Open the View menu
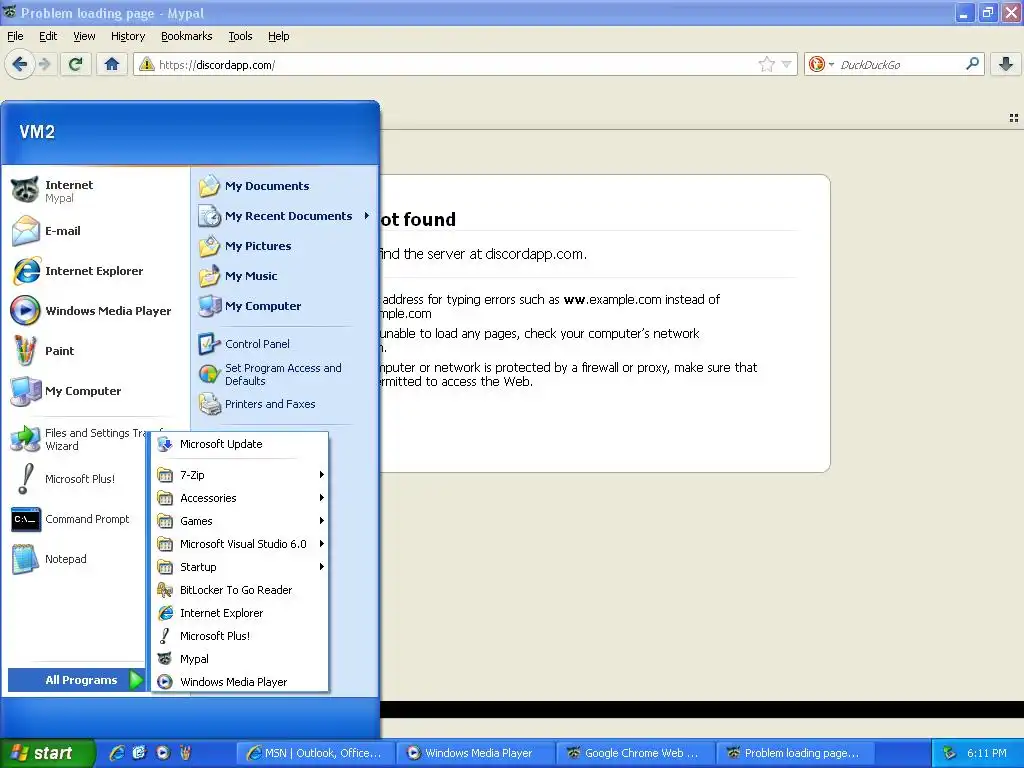Screen dimensions: 1024x768 [x=84, y=37]
